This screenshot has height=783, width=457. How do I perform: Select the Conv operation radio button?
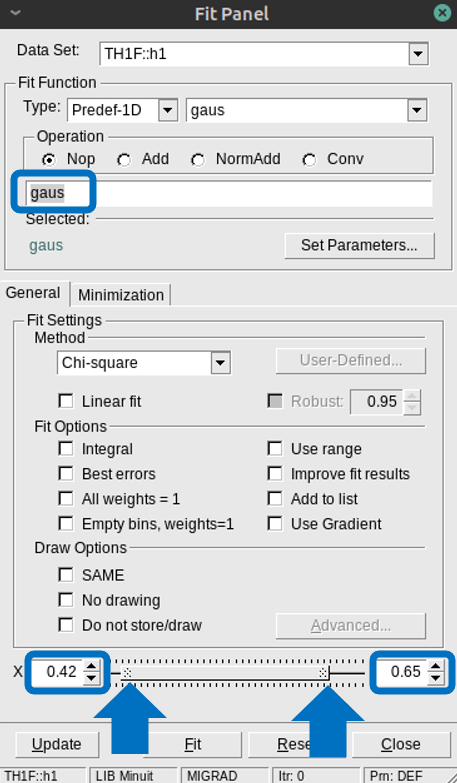309,160
